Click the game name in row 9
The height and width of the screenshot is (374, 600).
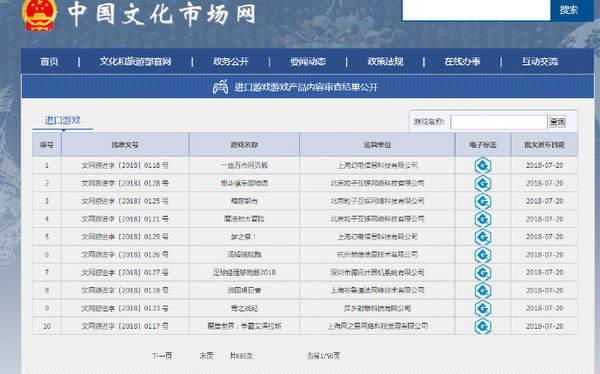(244, 308)
